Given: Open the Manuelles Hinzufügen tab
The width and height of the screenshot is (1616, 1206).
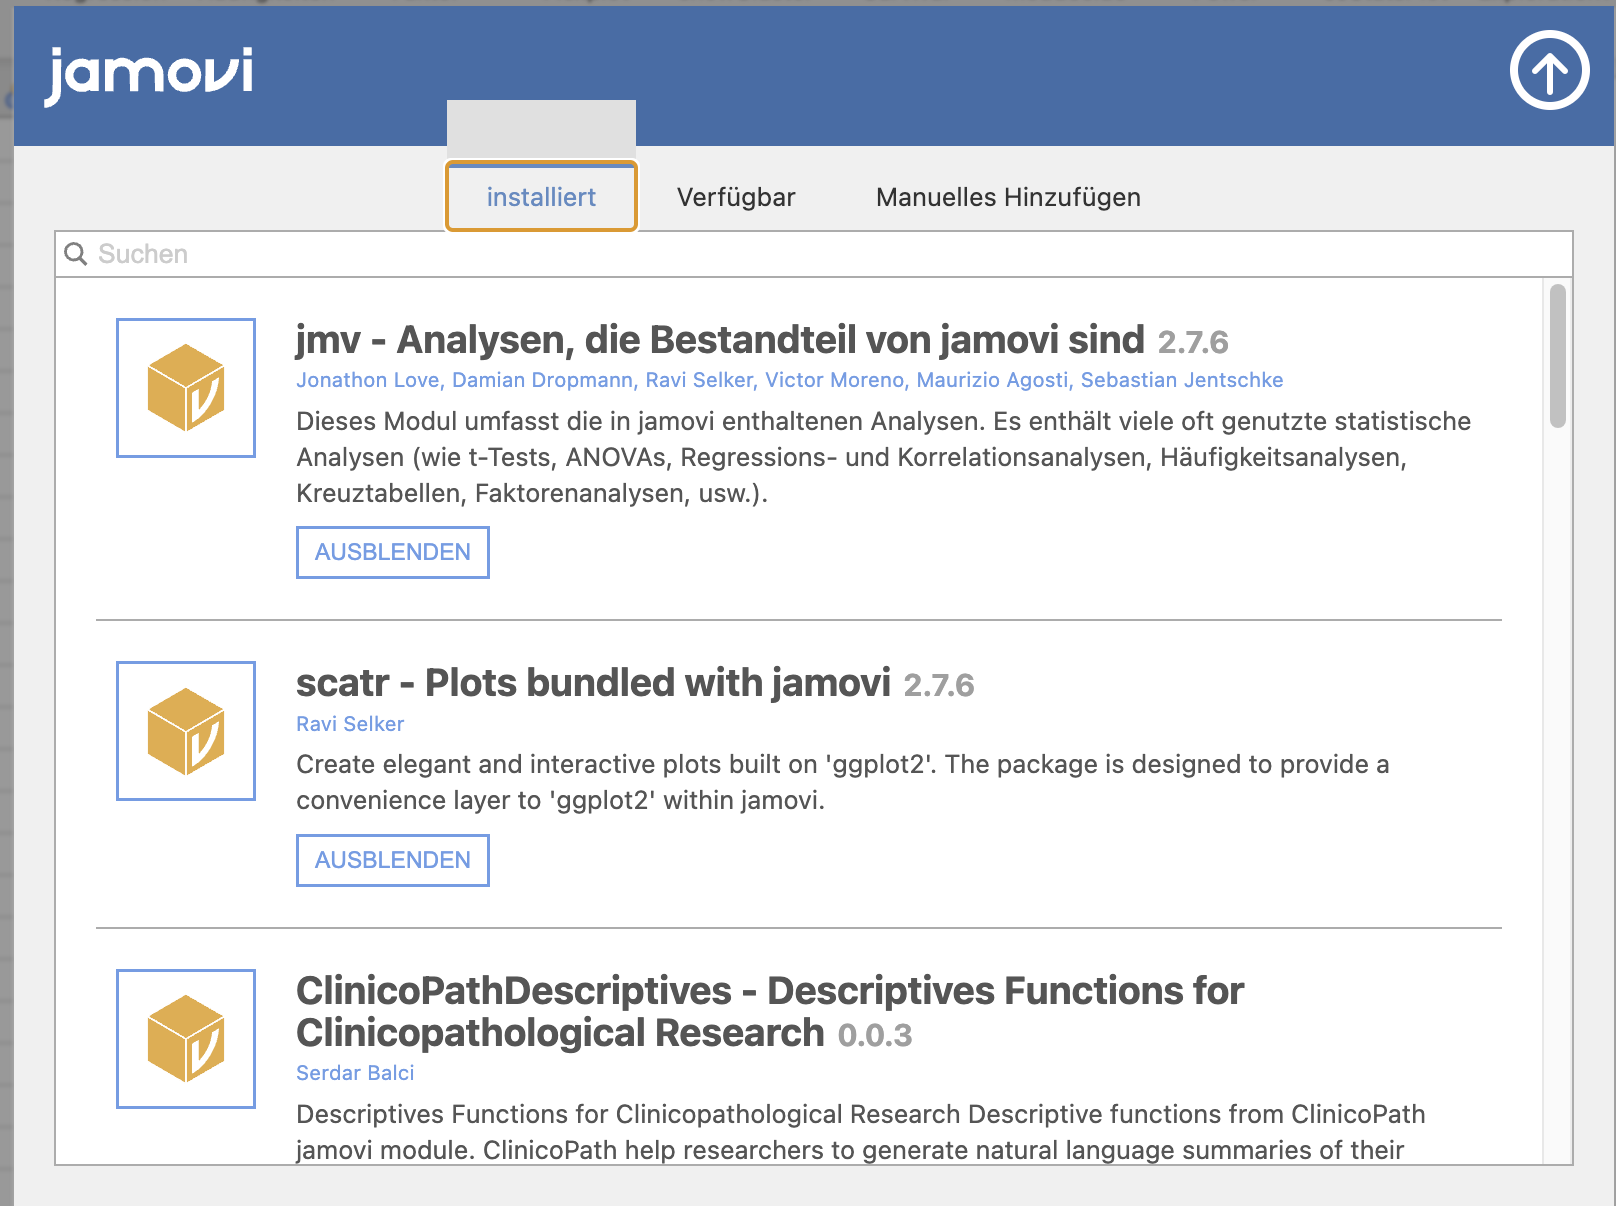Looking at the screenshot, I should click(1008, 197).
